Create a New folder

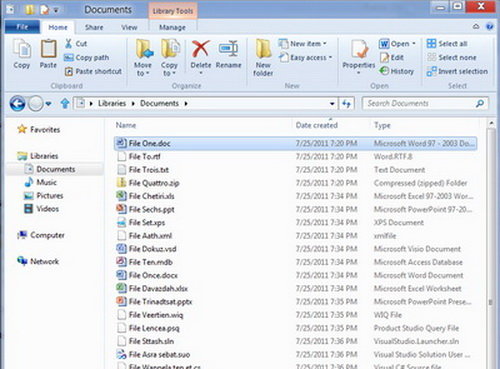click(263, 57)
